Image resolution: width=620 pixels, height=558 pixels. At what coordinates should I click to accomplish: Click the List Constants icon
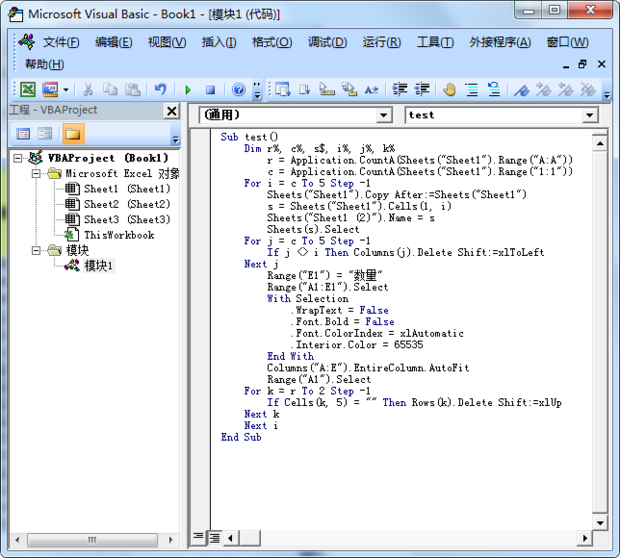[x=304, y=89]
